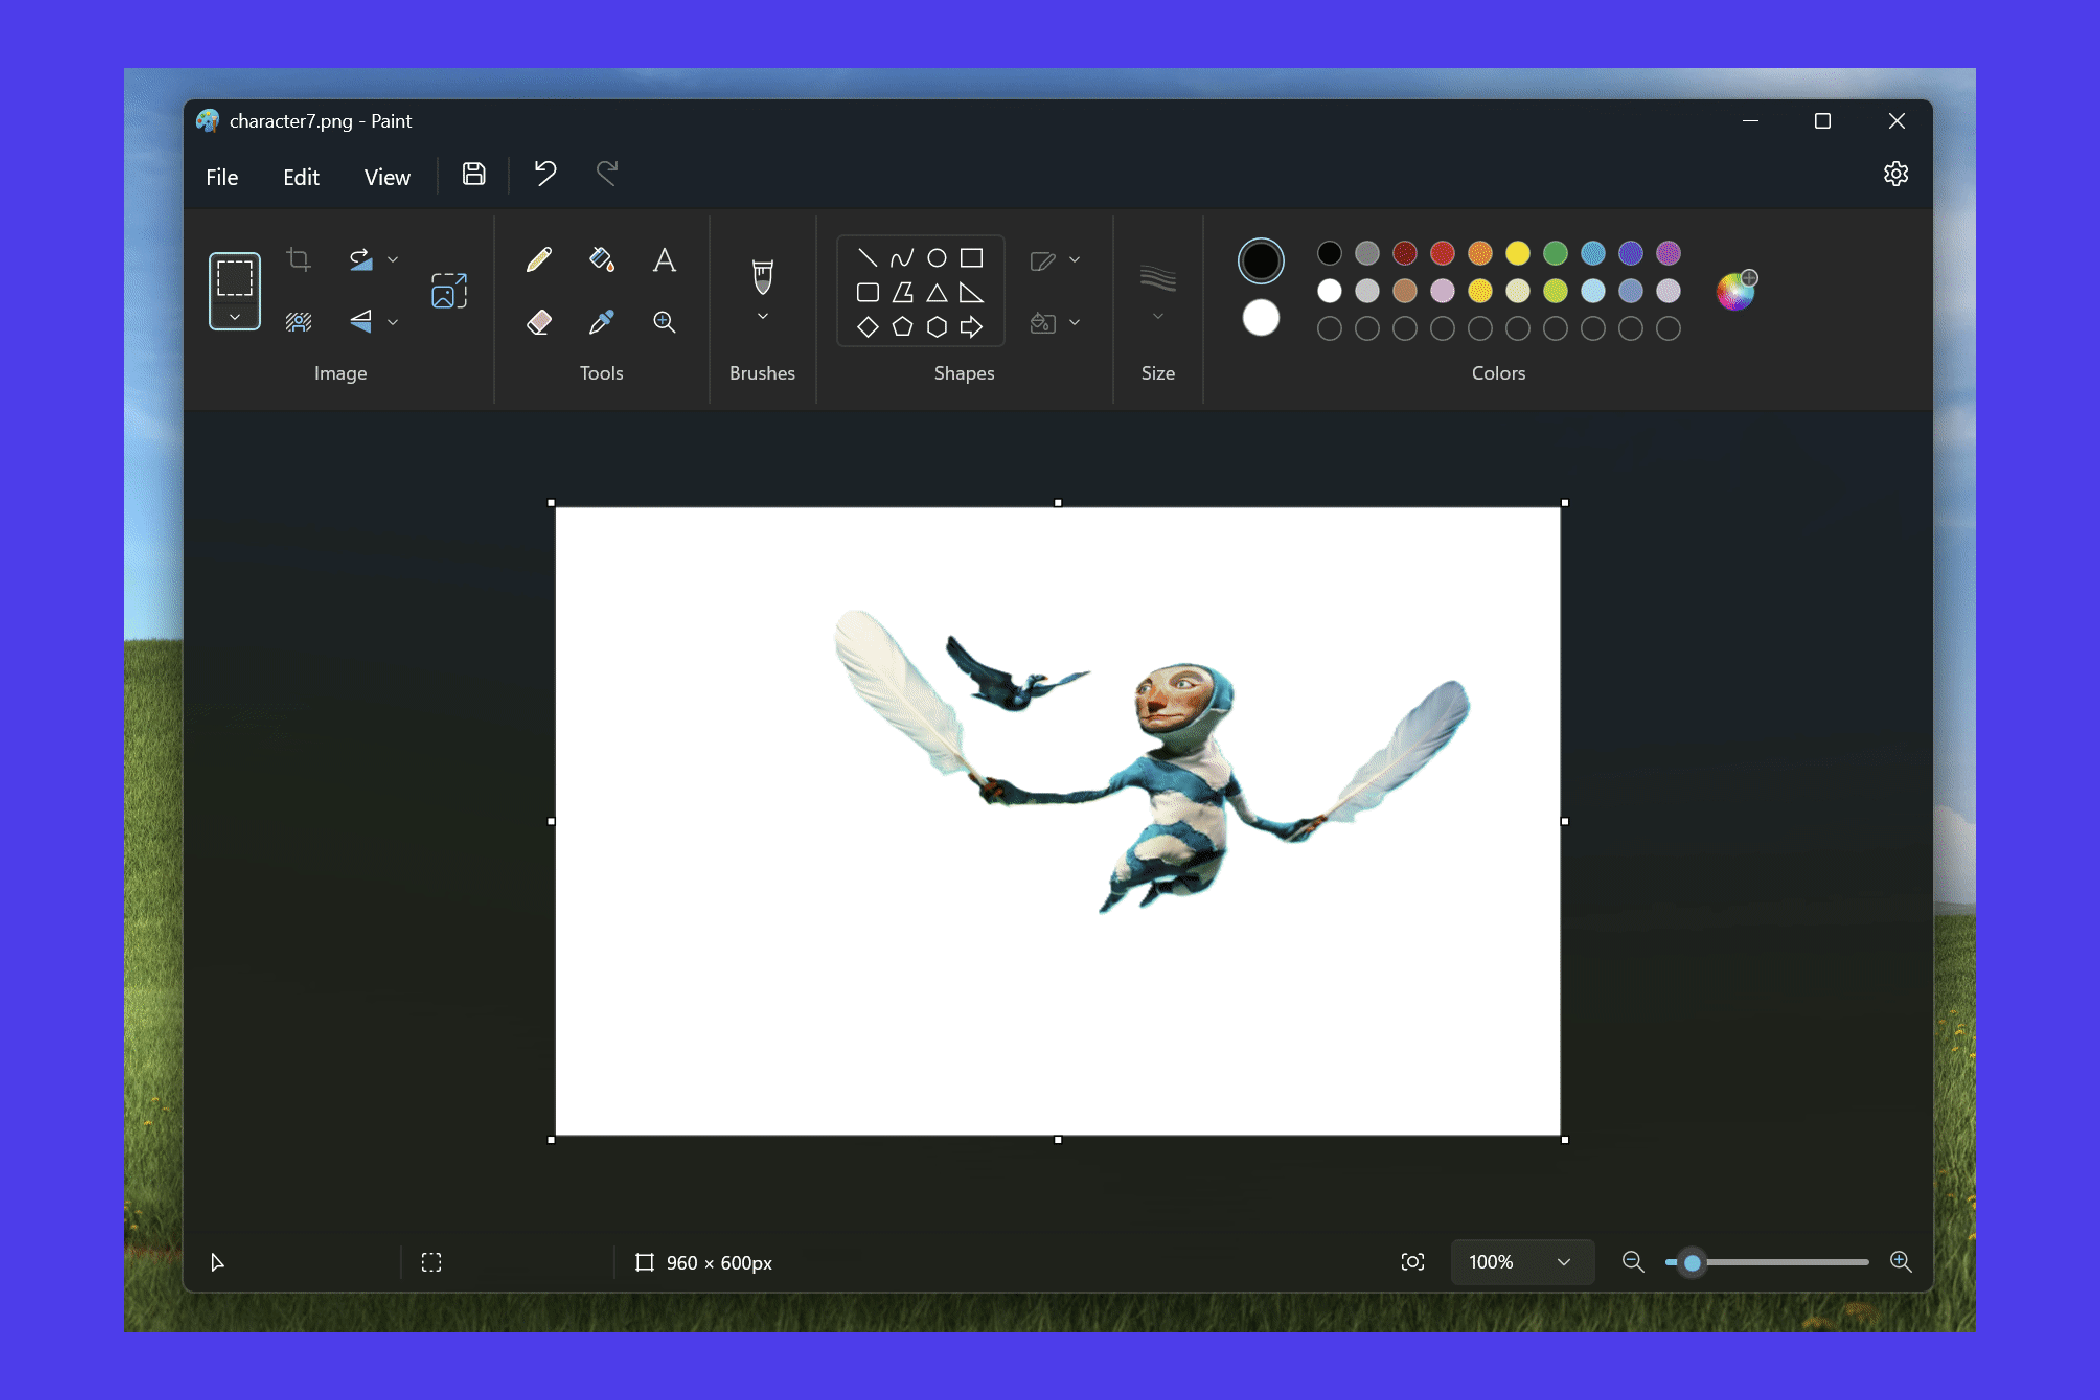This screenshot has width=2100, height=1400.
Task: Open Paint settings gear
Action: 1896,174
